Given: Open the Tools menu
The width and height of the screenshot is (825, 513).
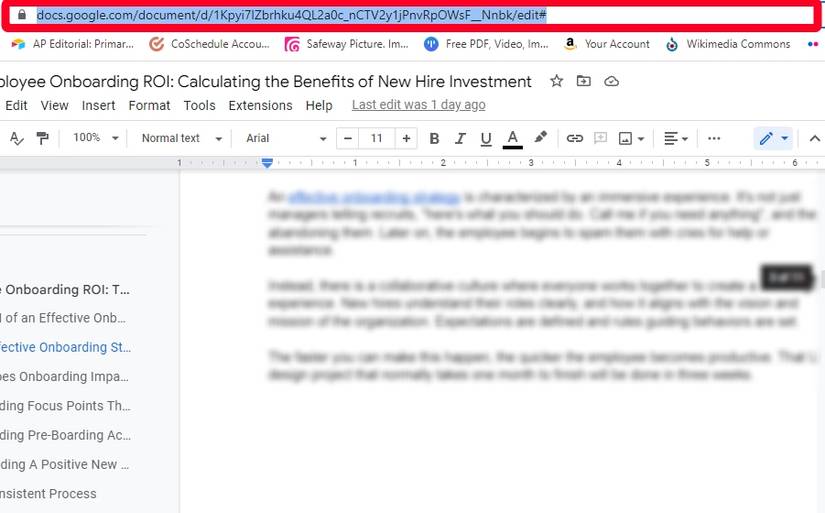Looking at the screenshot, I should coord(199,106).
